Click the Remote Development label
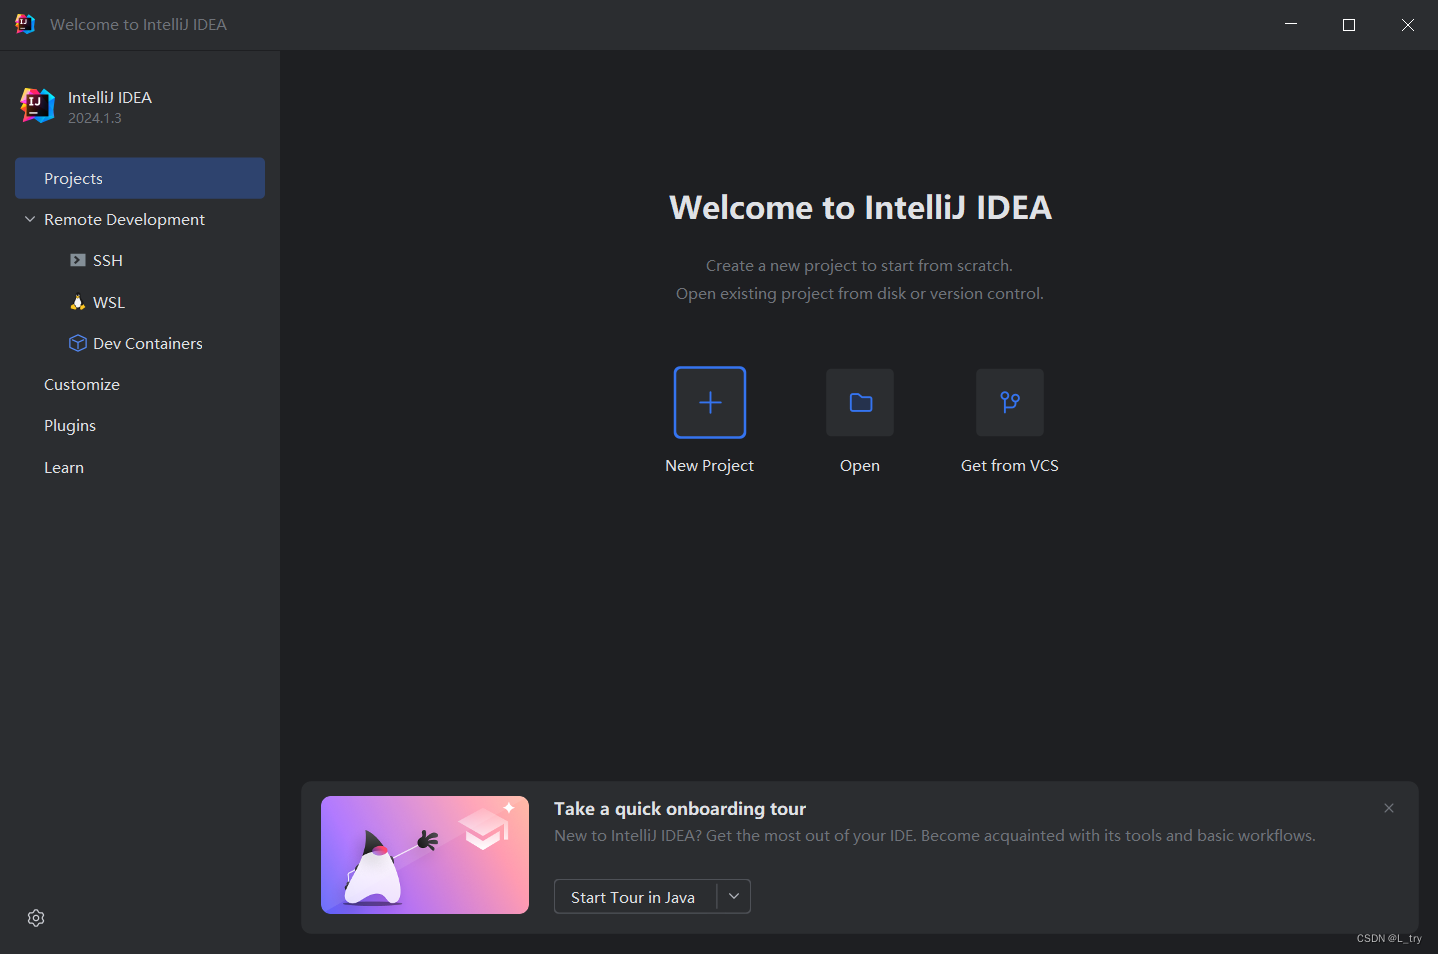The height and width of the screenshot is (954, 1438). coord(124,219)
